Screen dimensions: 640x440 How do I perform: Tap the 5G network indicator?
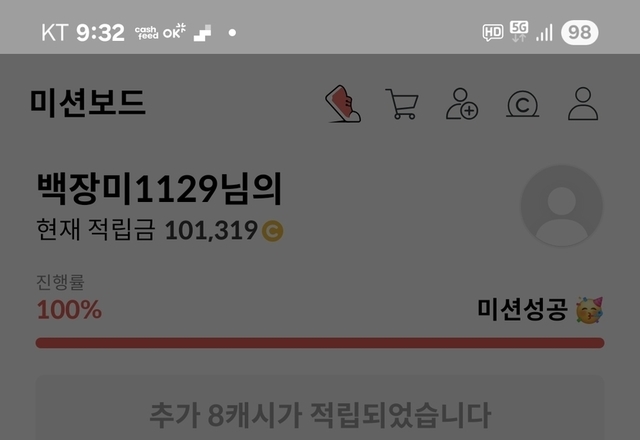pos(519,31)
